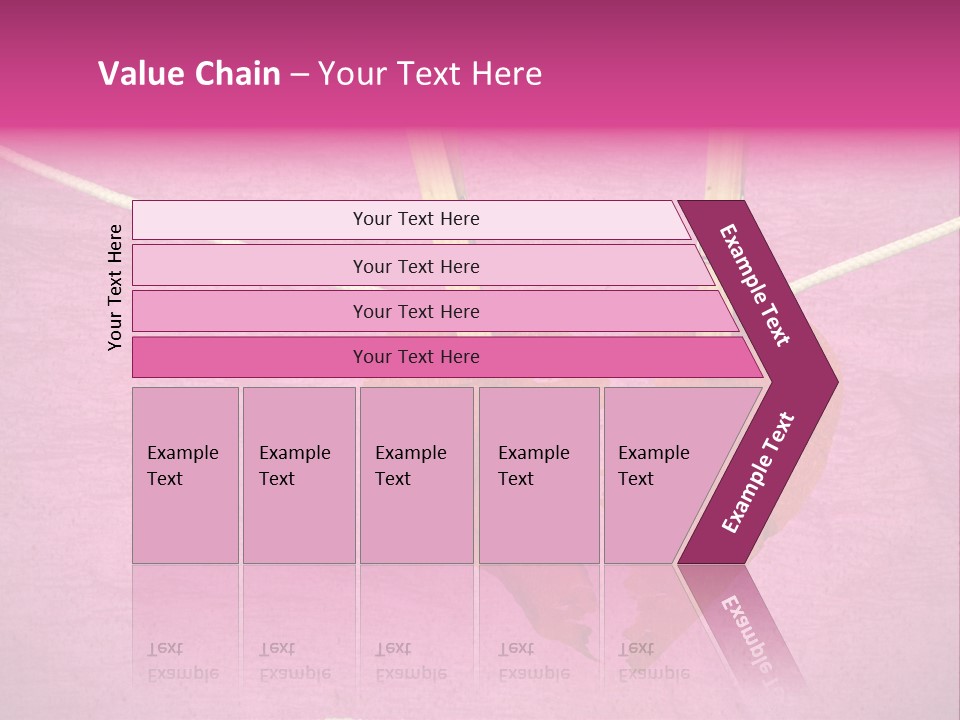Select the second Example Text column box
This screenshot has height=720, width=960.
(299, 475)
